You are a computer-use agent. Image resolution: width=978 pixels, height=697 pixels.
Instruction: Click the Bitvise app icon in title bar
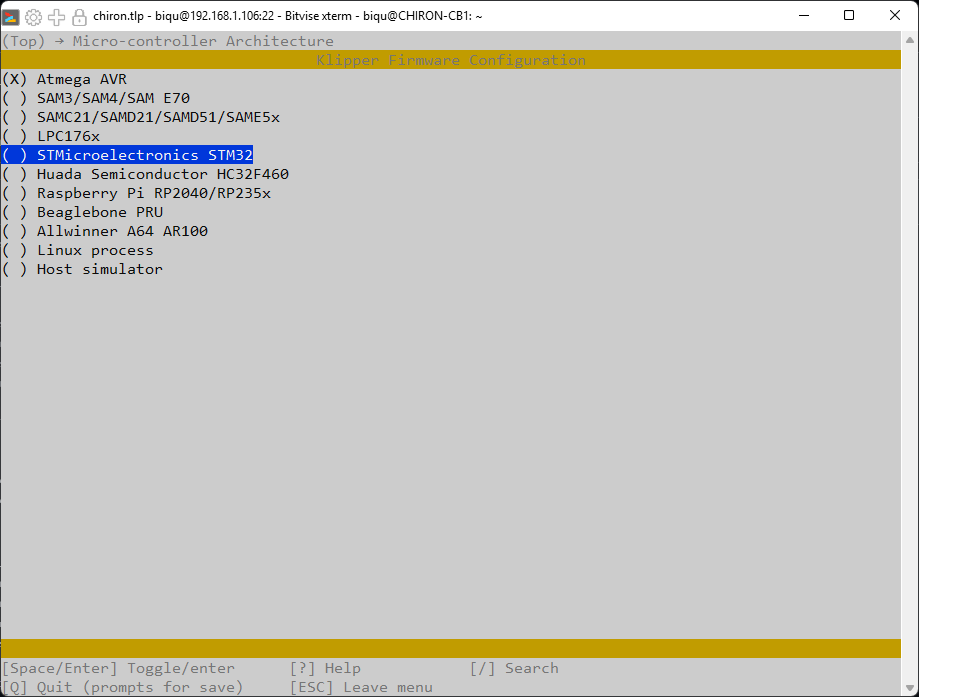(x=11, y=16)
